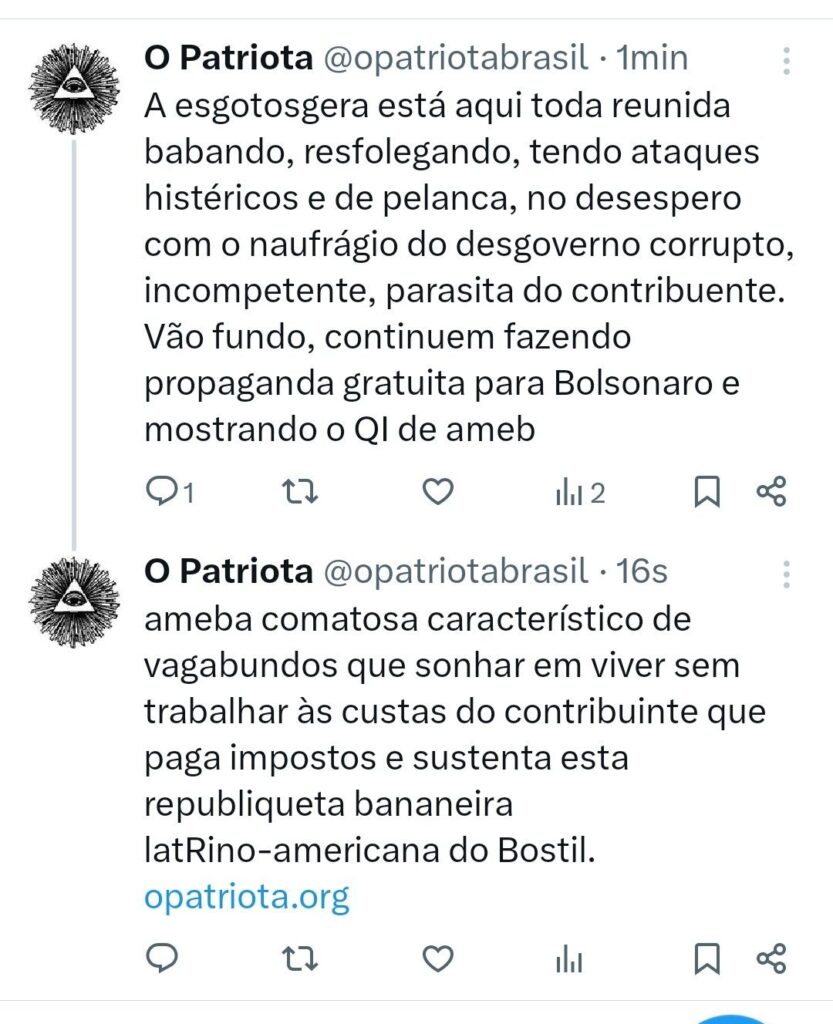
Task: Open the opatriota.org link
Action: 247,897
